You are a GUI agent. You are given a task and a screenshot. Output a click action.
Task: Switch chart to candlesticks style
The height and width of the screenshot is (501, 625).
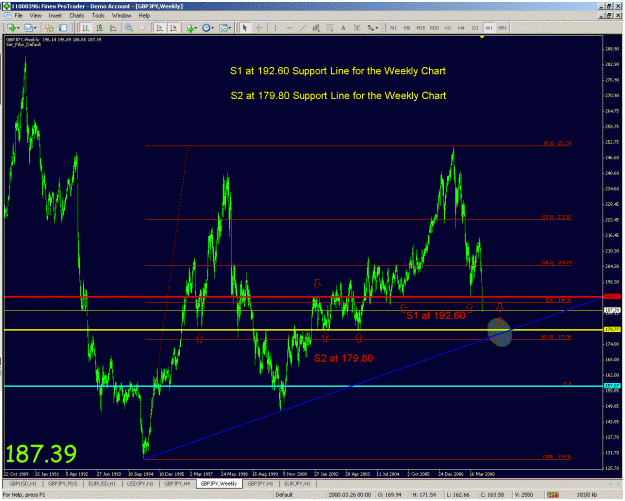[x=99, y=28]
